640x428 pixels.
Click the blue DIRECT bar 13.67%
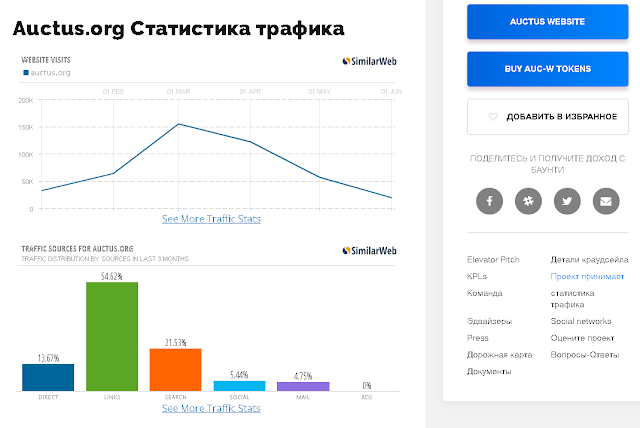(x=48, y=377)
